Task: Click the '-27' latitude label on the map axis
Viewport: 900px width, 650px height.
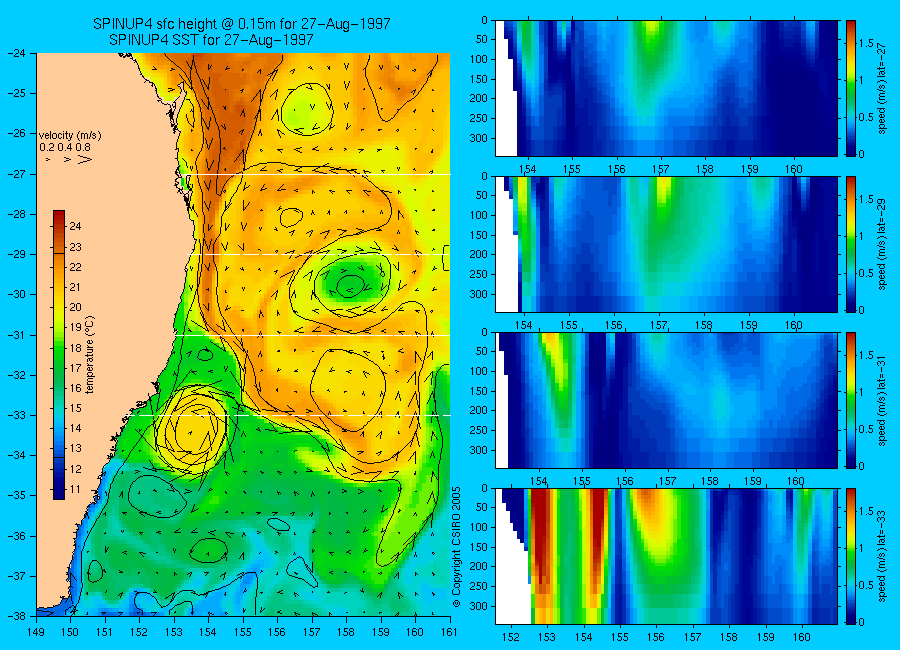Action: 16,173
